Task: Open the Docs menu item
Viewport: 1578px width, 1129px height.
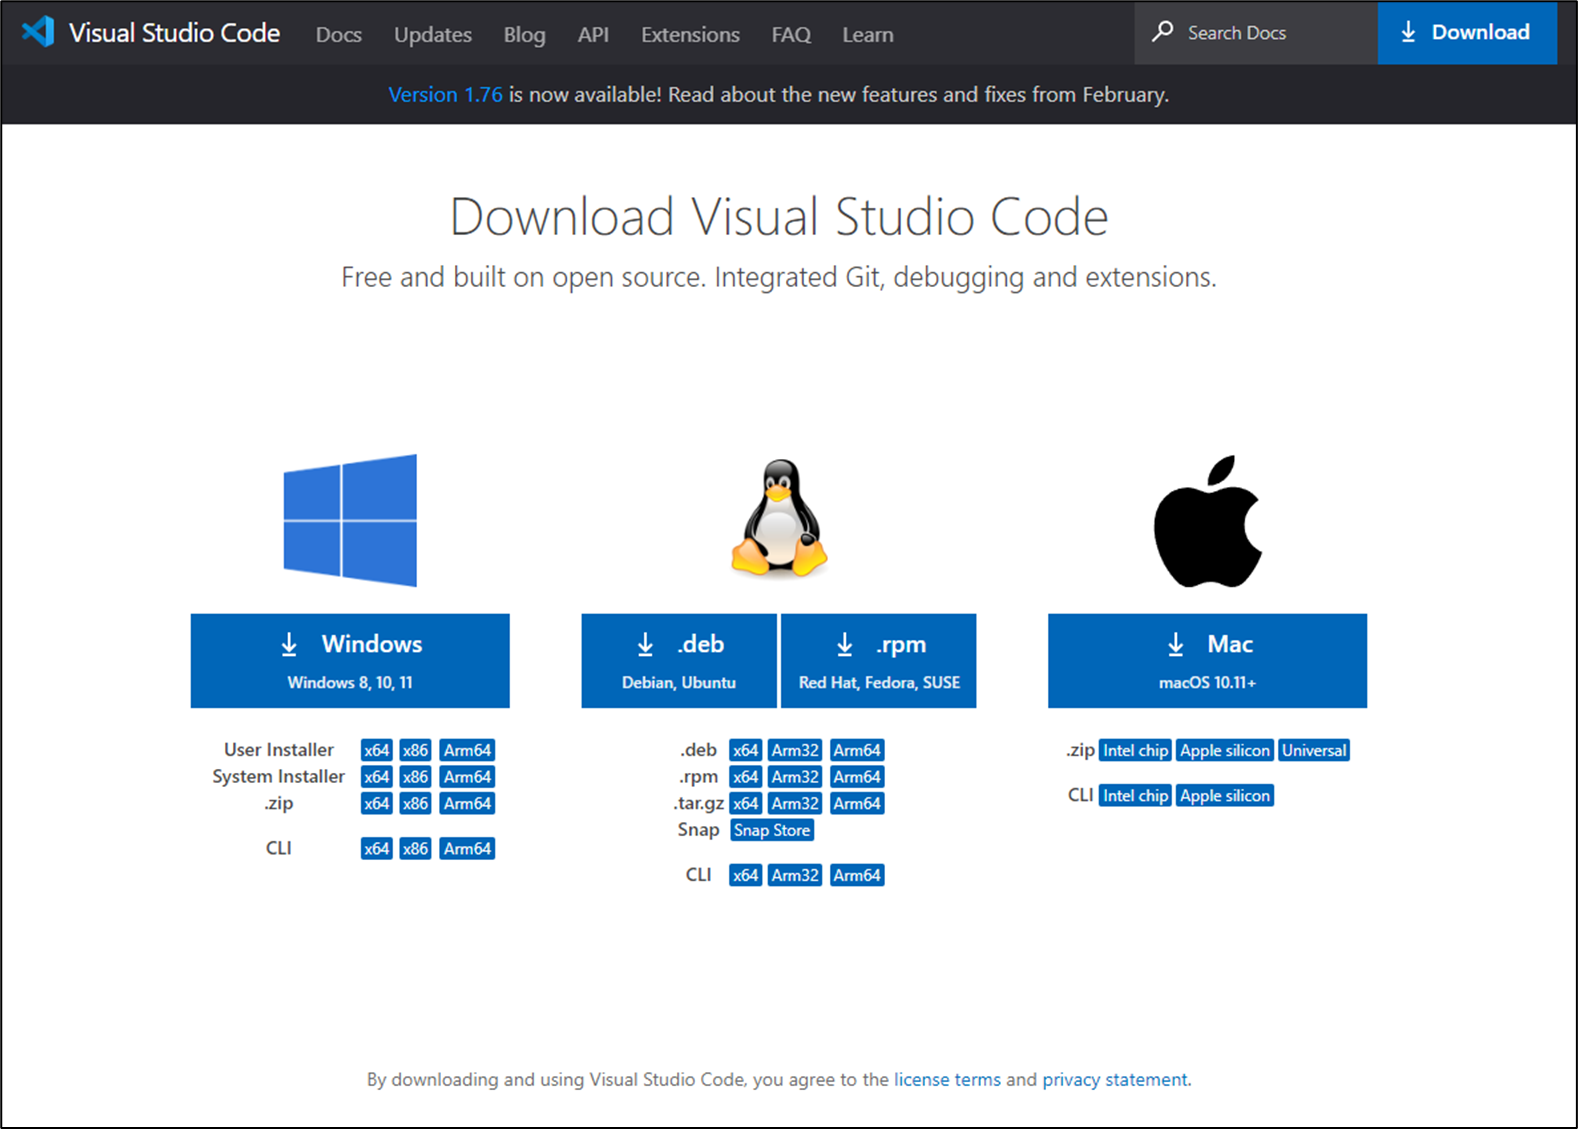Action: click(x=339, y=34)
